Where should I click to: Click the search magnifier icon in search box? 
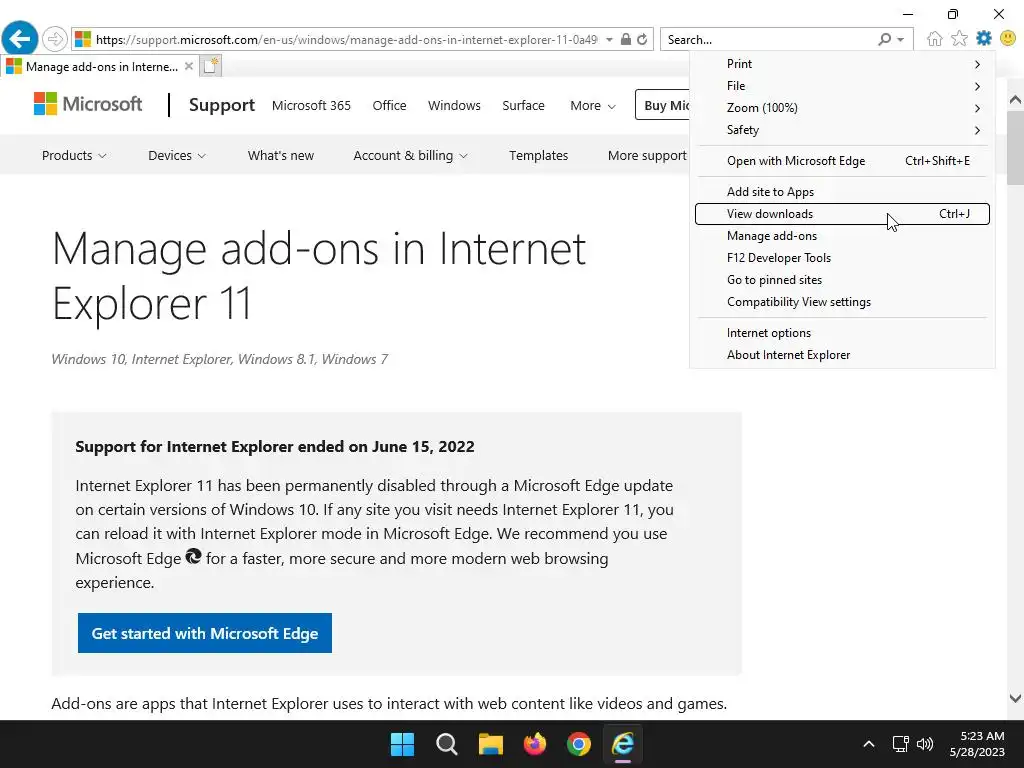tap(885, 39)
